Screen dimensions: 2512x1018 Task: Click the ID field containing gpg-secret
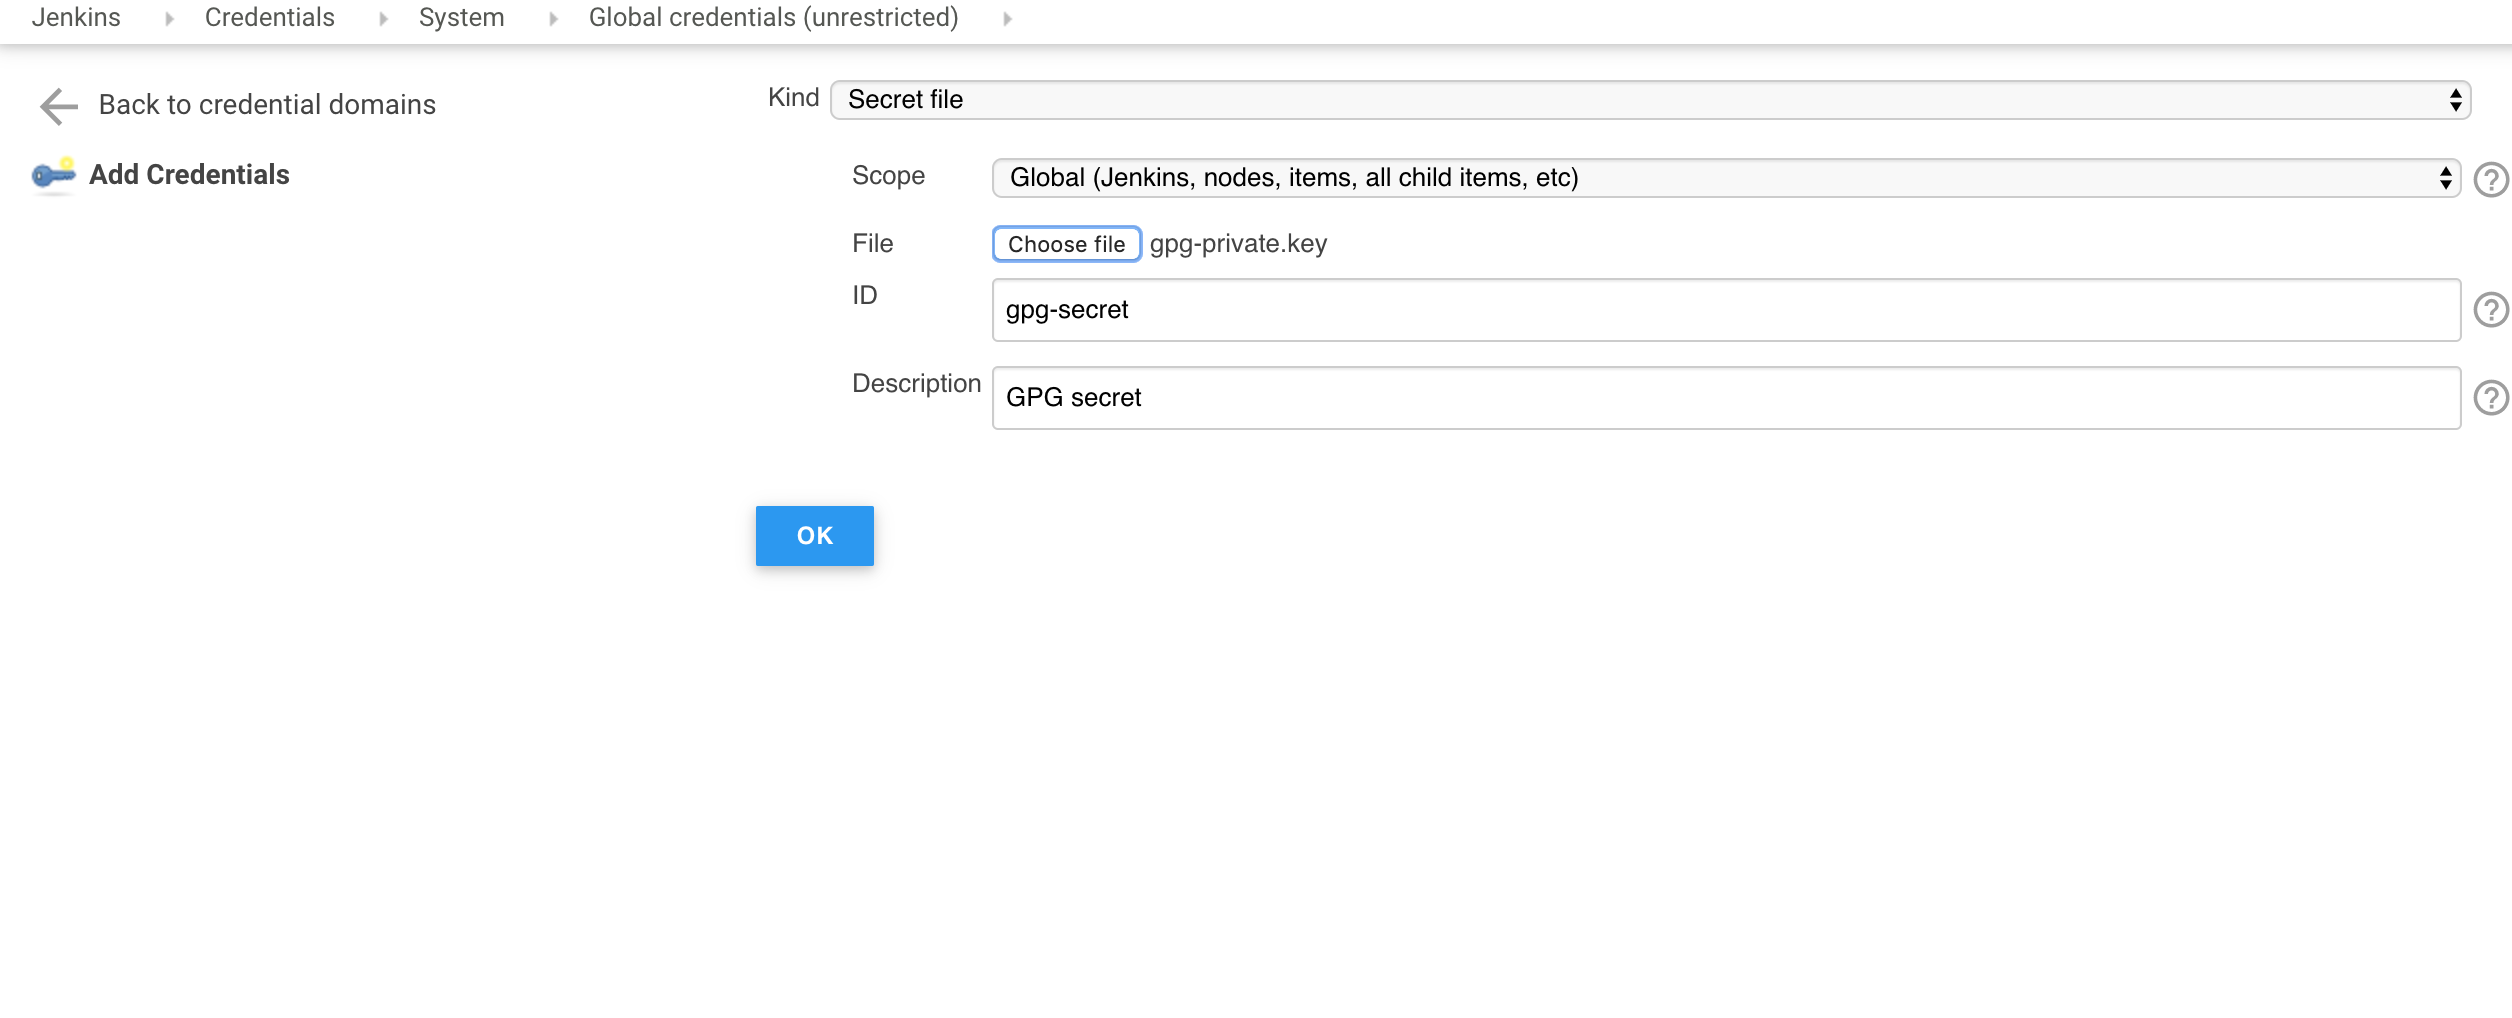point(1725,310)
